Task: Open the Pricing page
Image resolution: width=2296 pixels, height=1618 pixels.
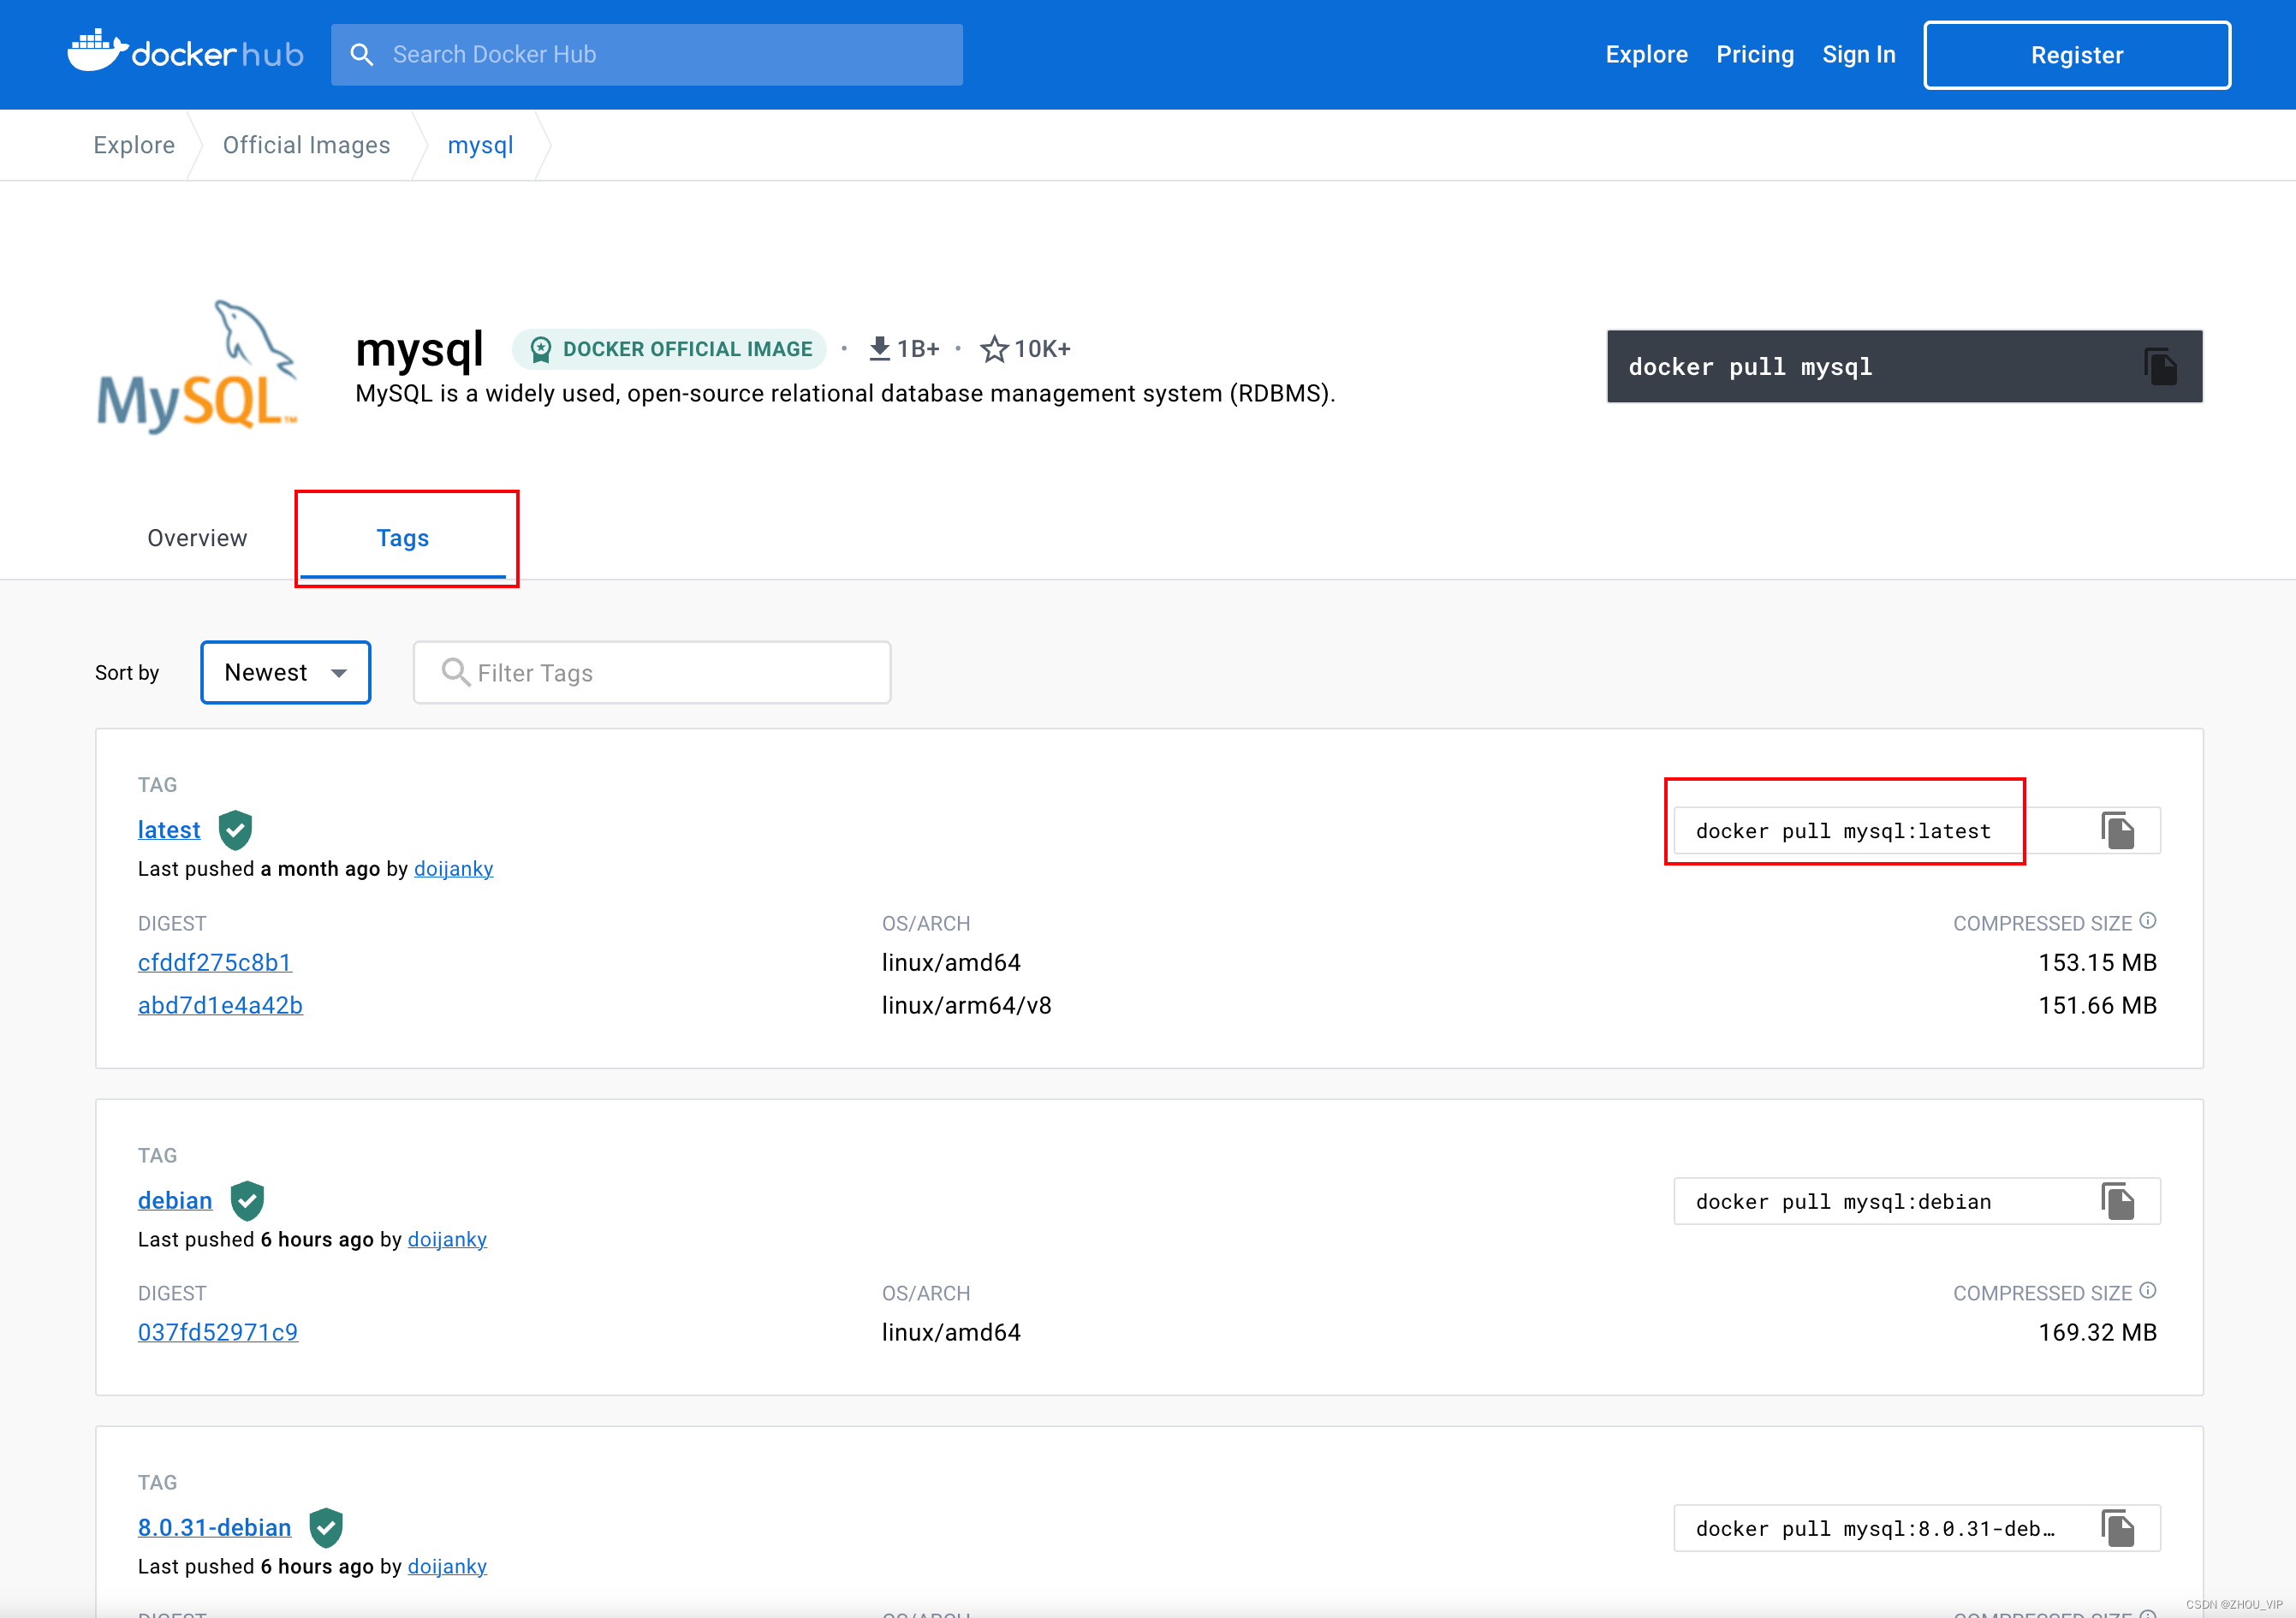Action: tap(1755, 54)
